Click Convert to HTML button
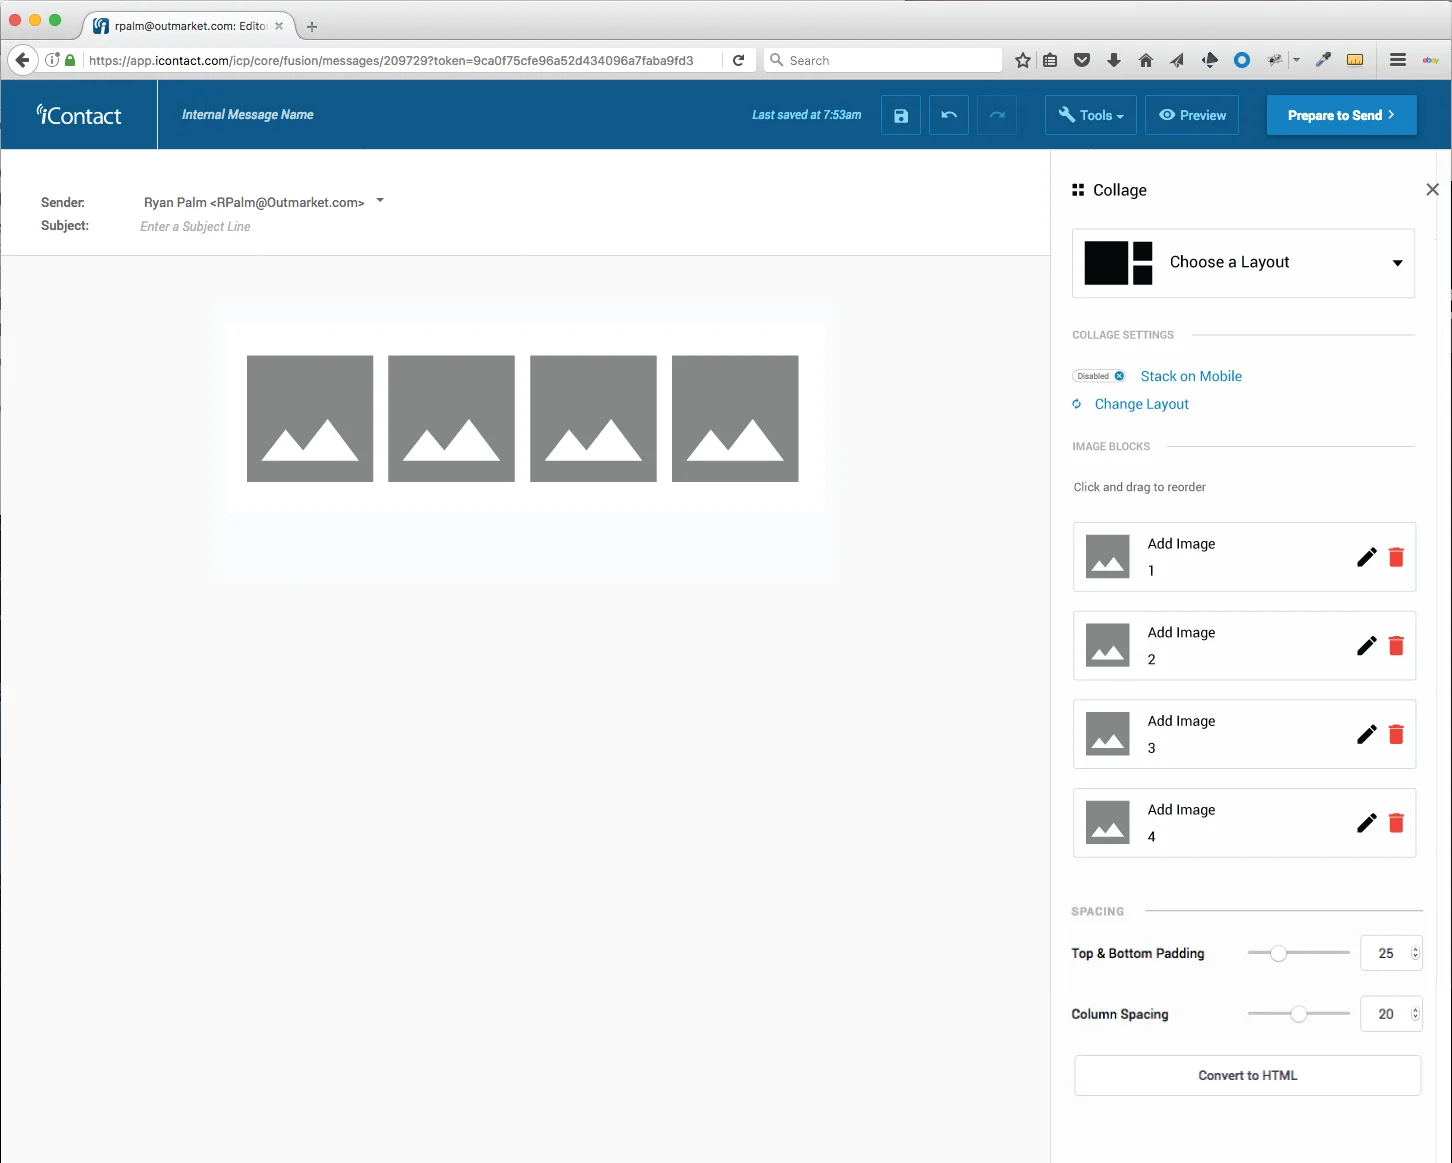This screenshot has height=1163, width=1452. [x=1247, y=1076]
